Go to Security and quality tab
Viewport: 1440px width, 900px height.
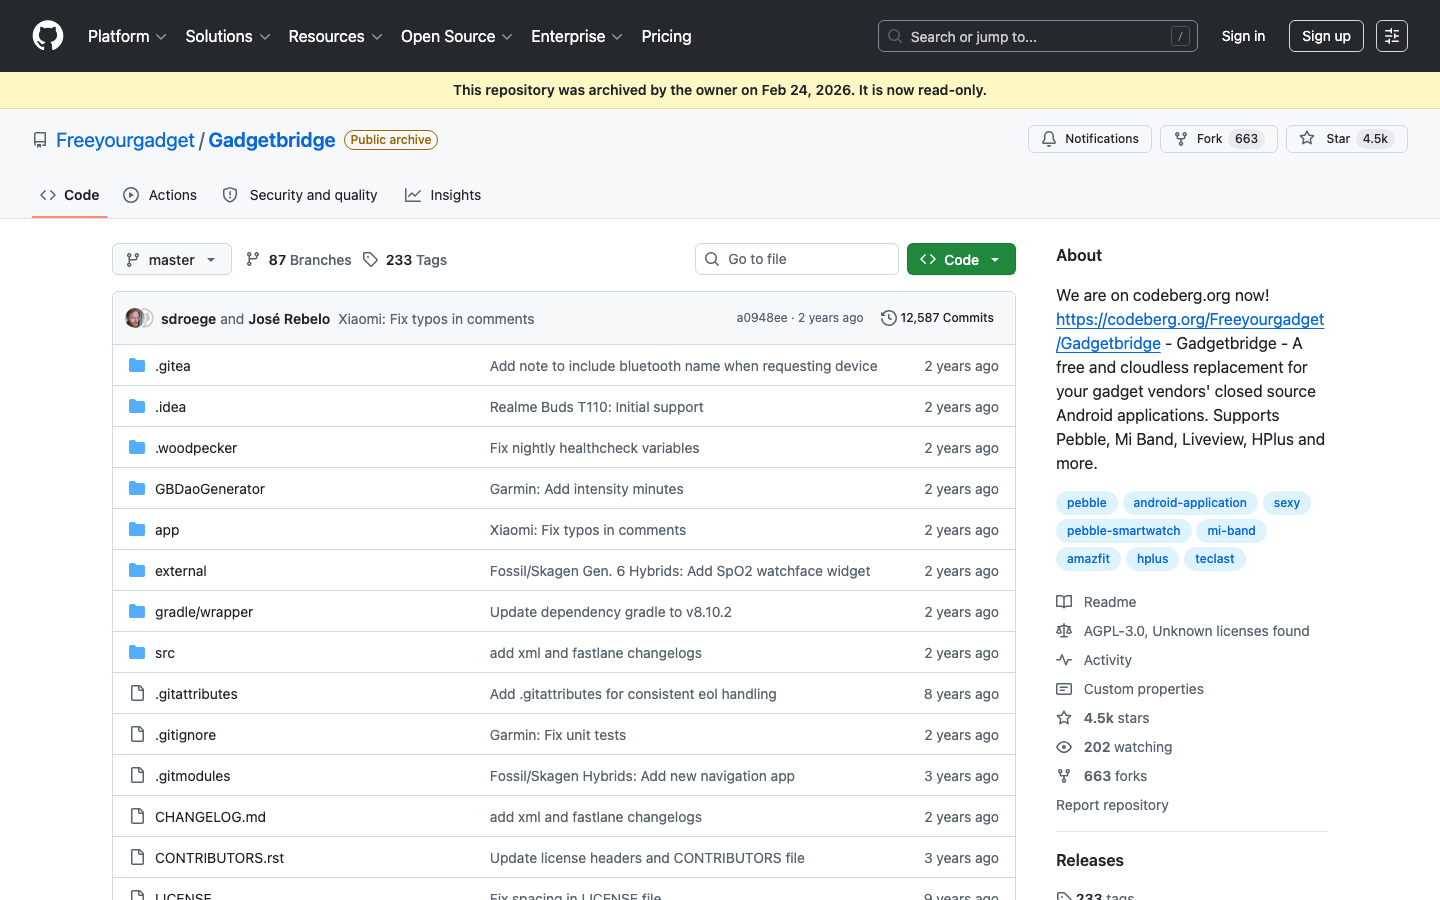300,195
